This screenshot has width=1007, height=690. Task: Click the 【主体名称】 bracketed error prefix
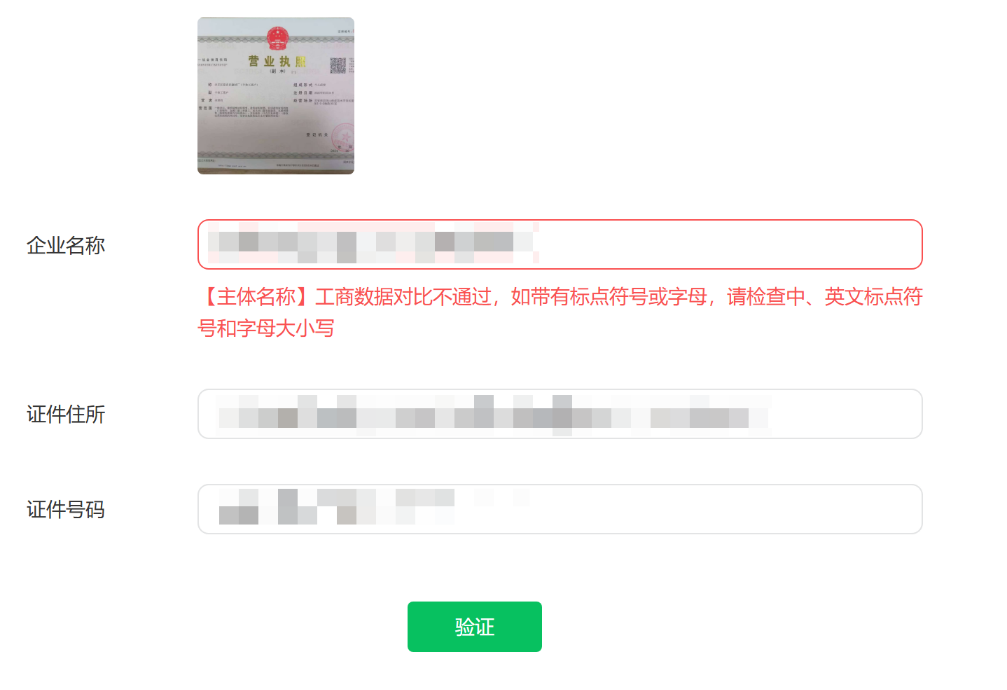click(x=256, y=297)
